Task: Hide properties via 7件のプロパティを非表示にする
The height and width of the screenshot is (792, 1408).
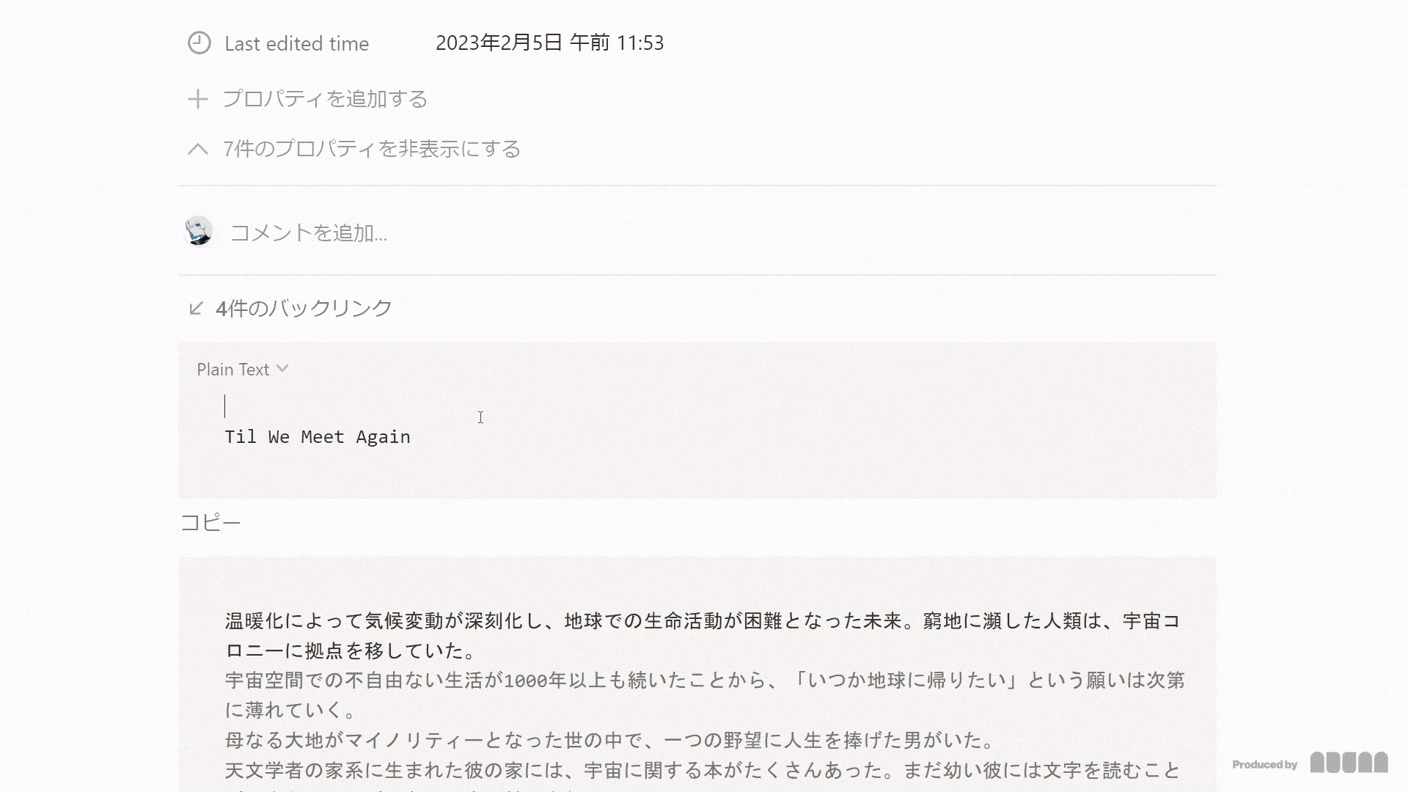Action: (x=371, y=149)
